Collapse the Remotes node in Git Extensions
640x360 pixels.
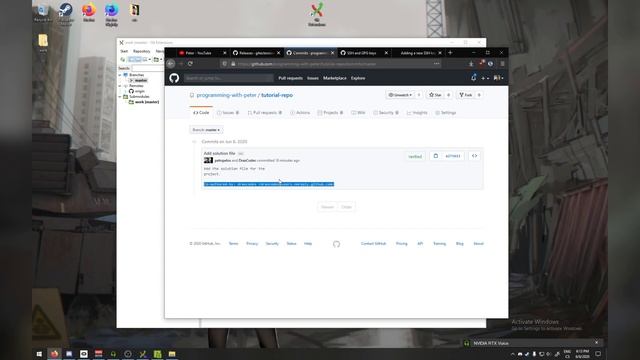(x=120, y=86)
